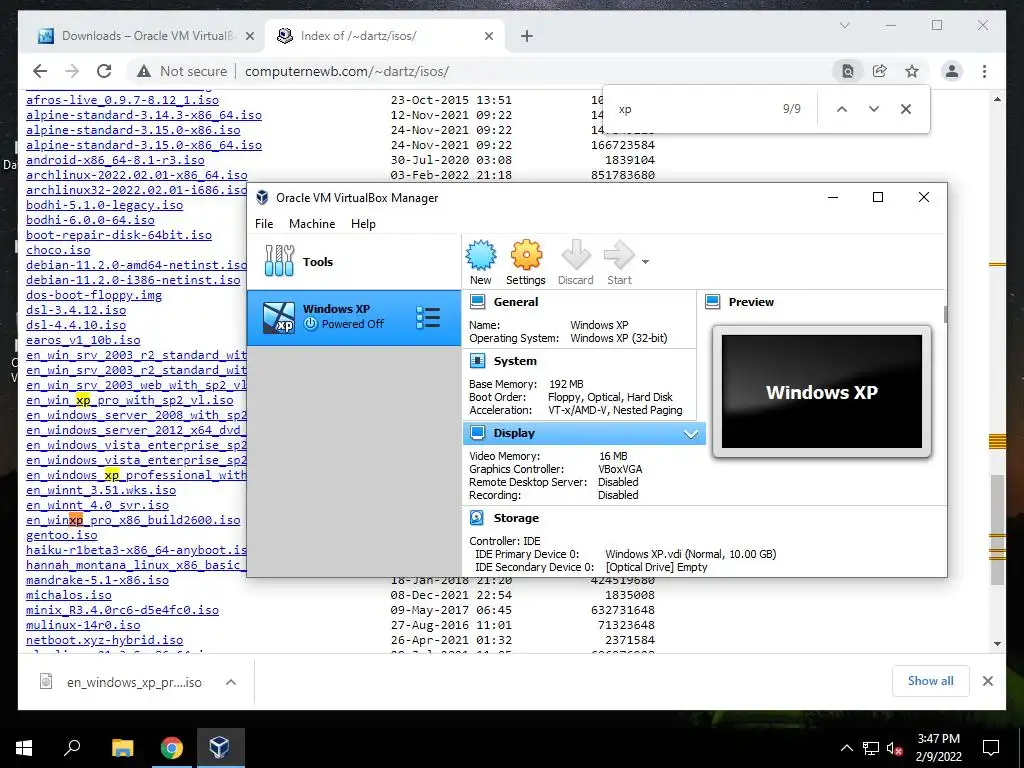This screenshot has height=768, width=1024.
Task: Show hidden system tray icons
Action: pyautogui.click(x=846, y=748)
